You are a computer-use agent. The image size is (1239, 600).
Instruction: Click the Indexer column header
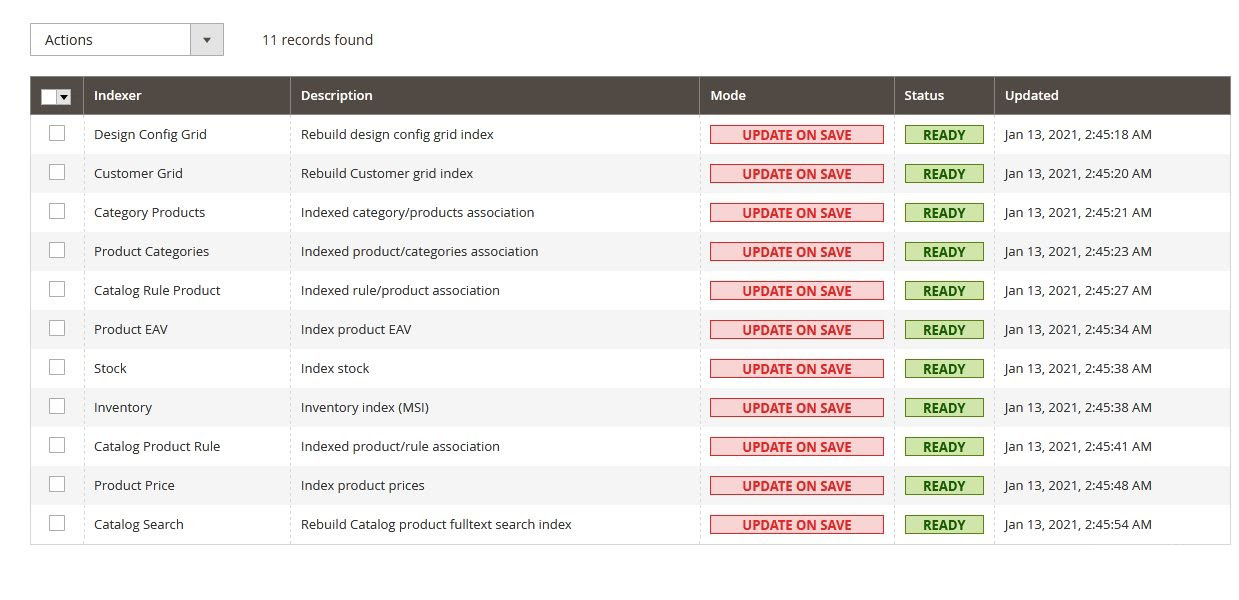tap(118, 96)
